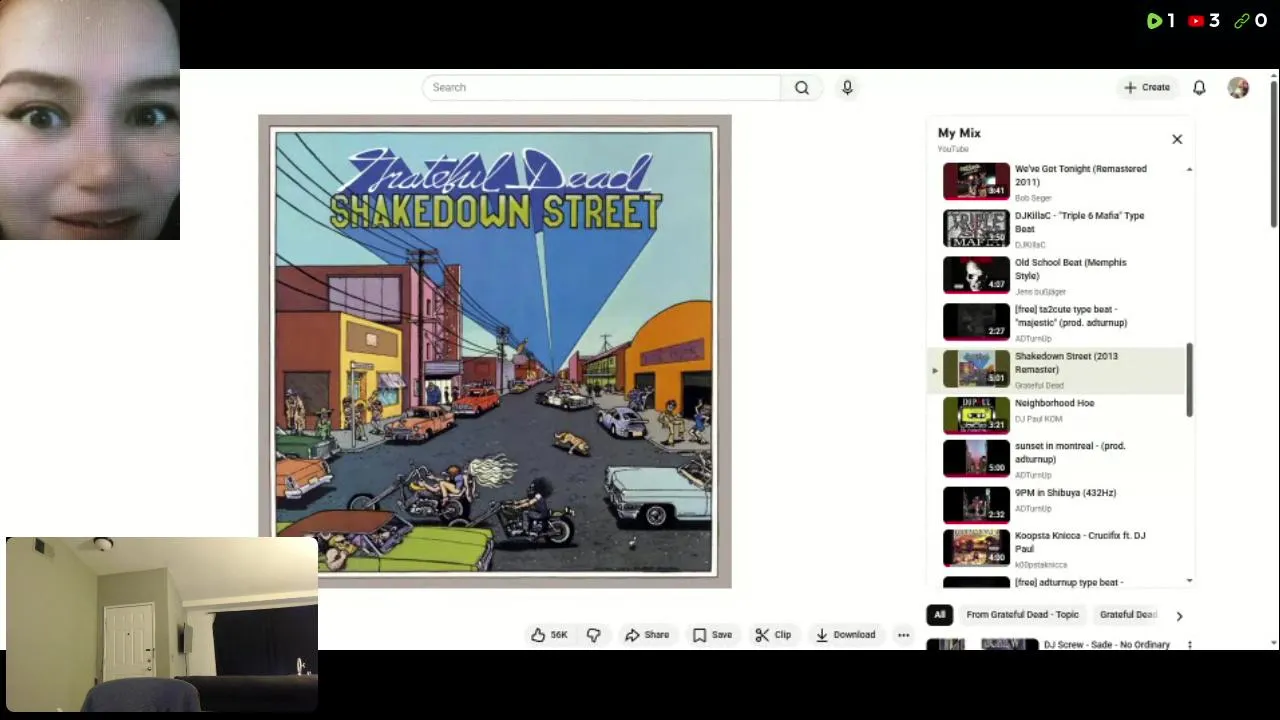Click the Share button

647,635
